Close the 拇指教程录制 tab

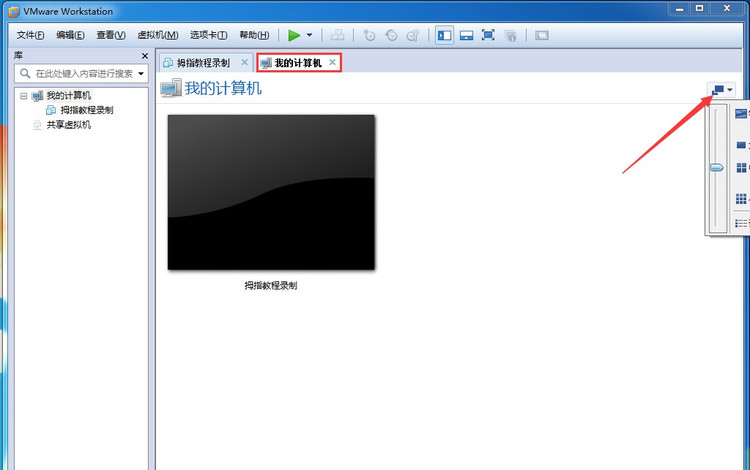[244, 62]
